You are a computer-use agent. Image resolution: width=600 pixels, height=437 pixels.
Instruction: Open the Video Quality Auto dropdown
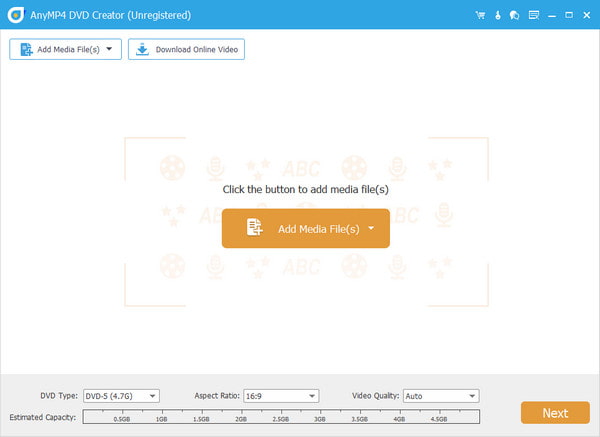point(441,396)
